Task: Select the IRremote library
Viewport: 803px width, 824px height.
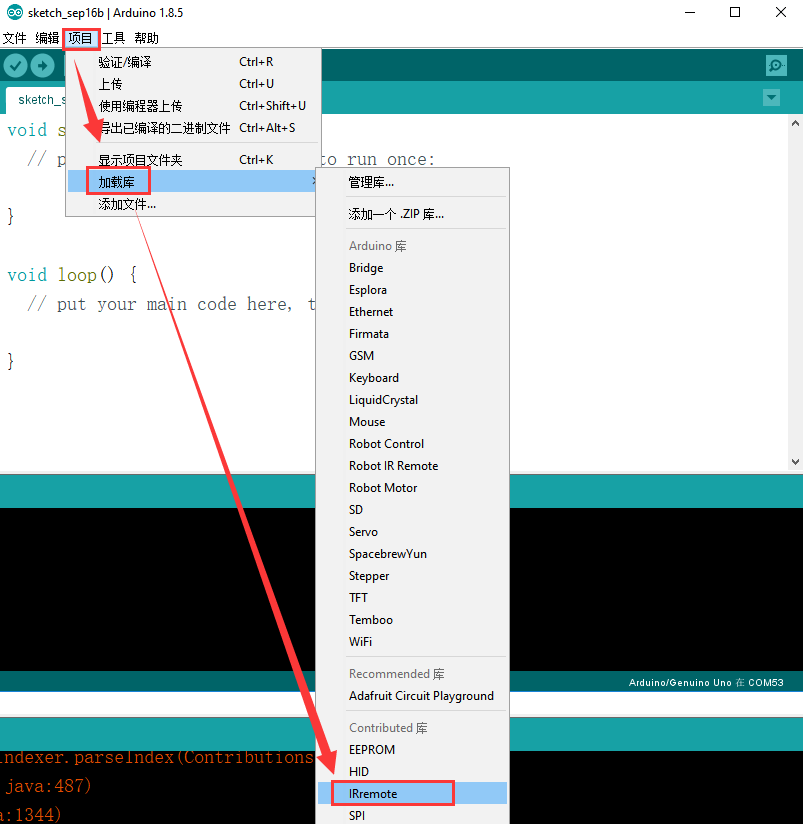Action: (413, 794)
